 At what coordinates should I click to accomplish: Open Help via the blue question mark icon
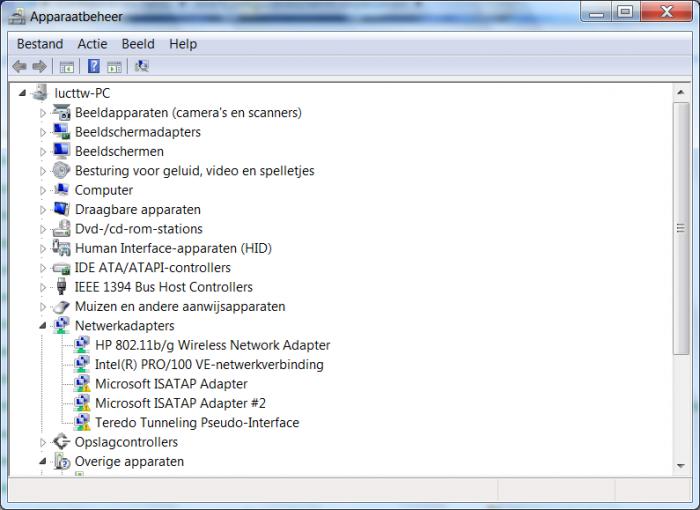point(94,66)
